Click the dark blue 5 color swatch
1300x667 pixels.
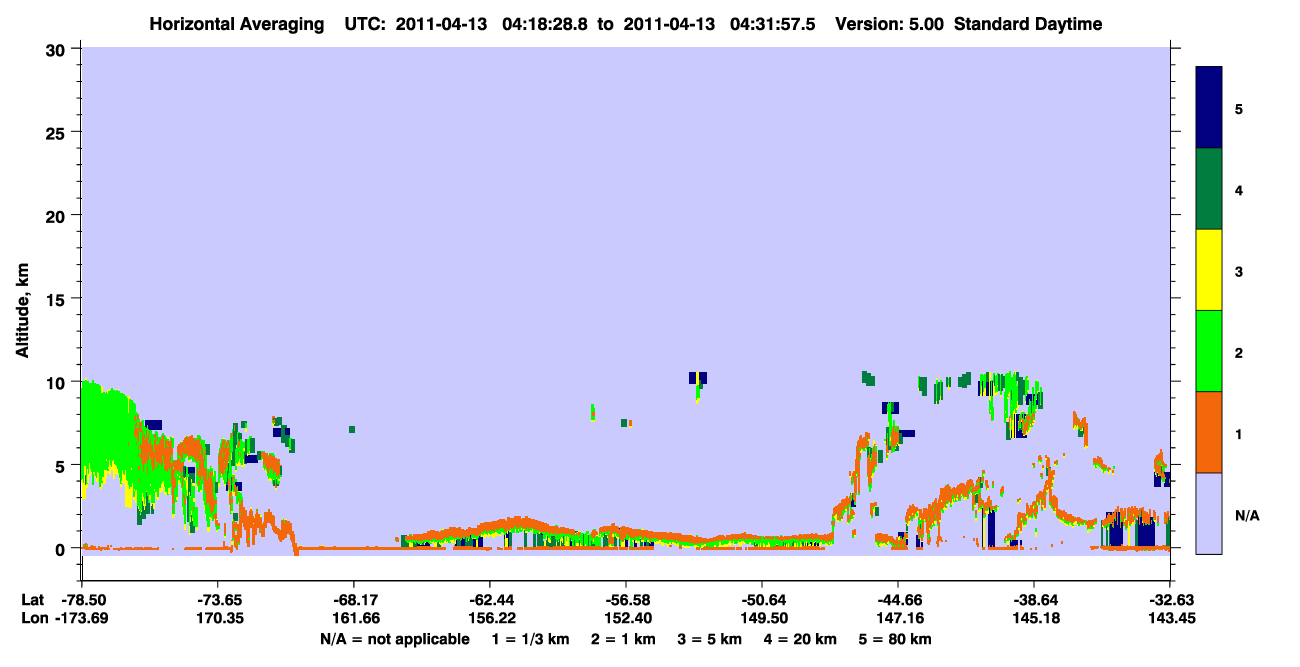(x=1209, y=108)
